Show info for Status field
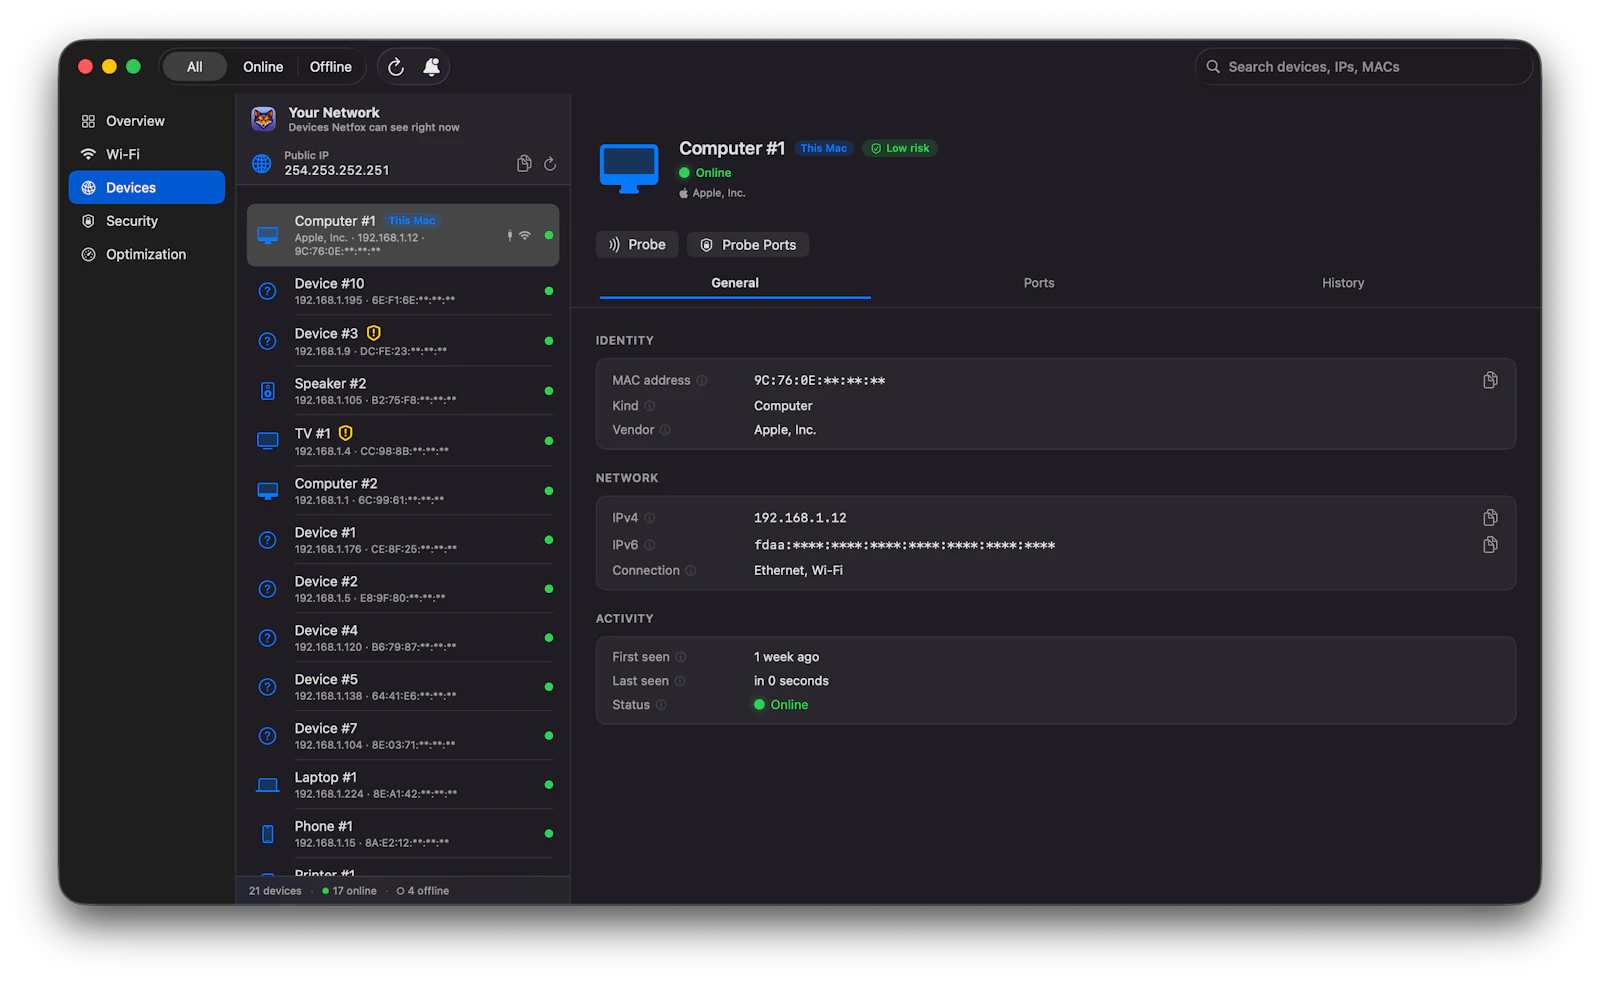This screenshot has height=982, width=1600. pos(661,705)
